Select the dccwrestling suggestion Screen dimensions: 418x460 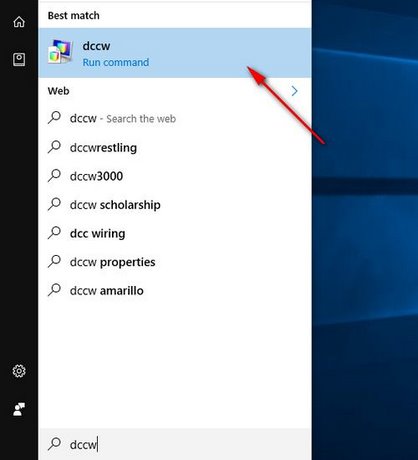click(175, 147)
